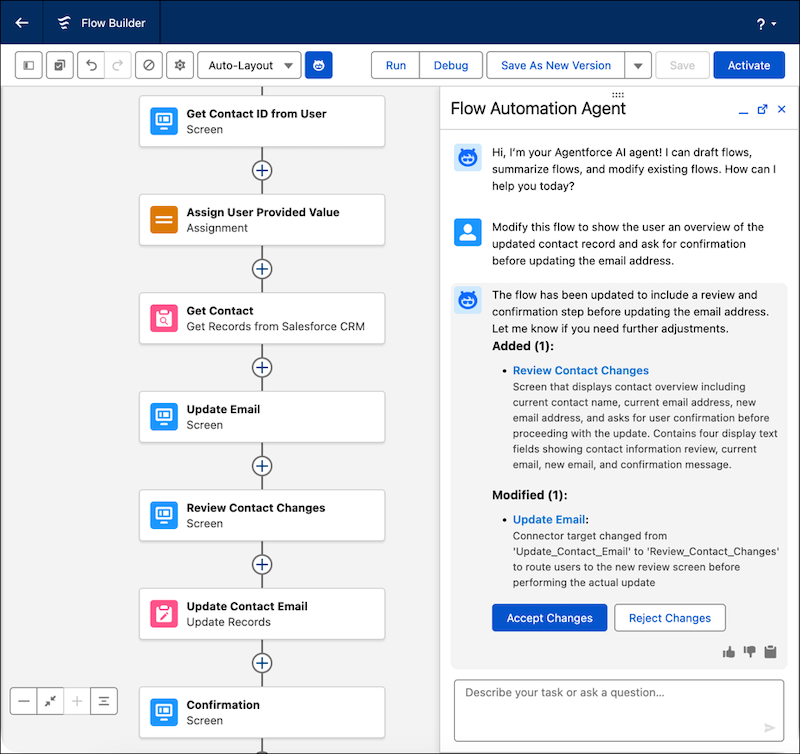
Task: Add element below Get Contact ID from User
Action: [262, 170]
